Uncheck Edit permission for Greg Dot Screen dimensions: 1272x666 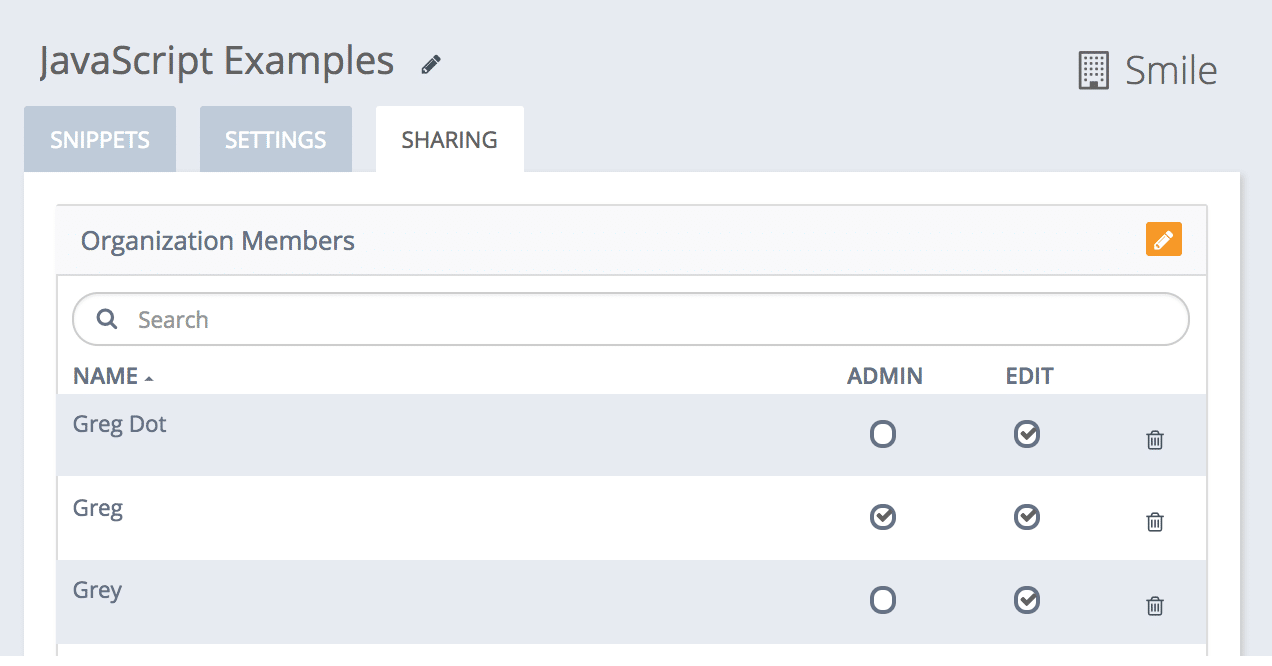(x=1027, y=434)
